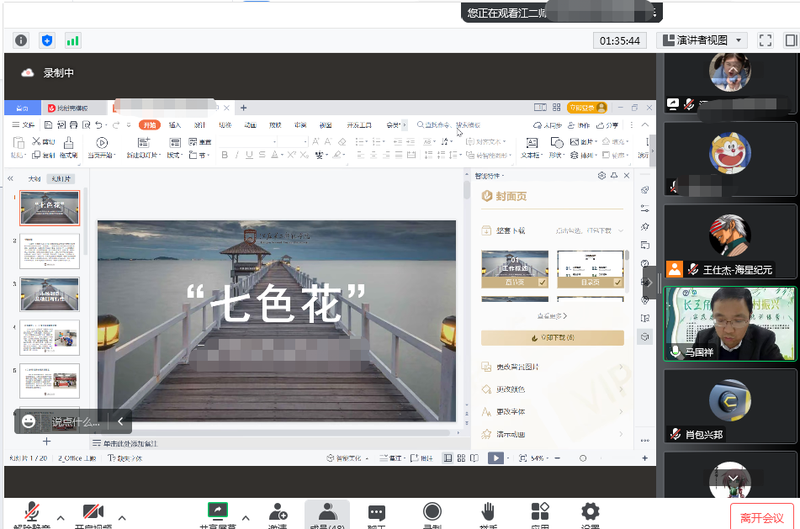Viewport: 800px width, 529px height.
Task: Open the chat bubble icon
Action: click(x=377, y=512)
